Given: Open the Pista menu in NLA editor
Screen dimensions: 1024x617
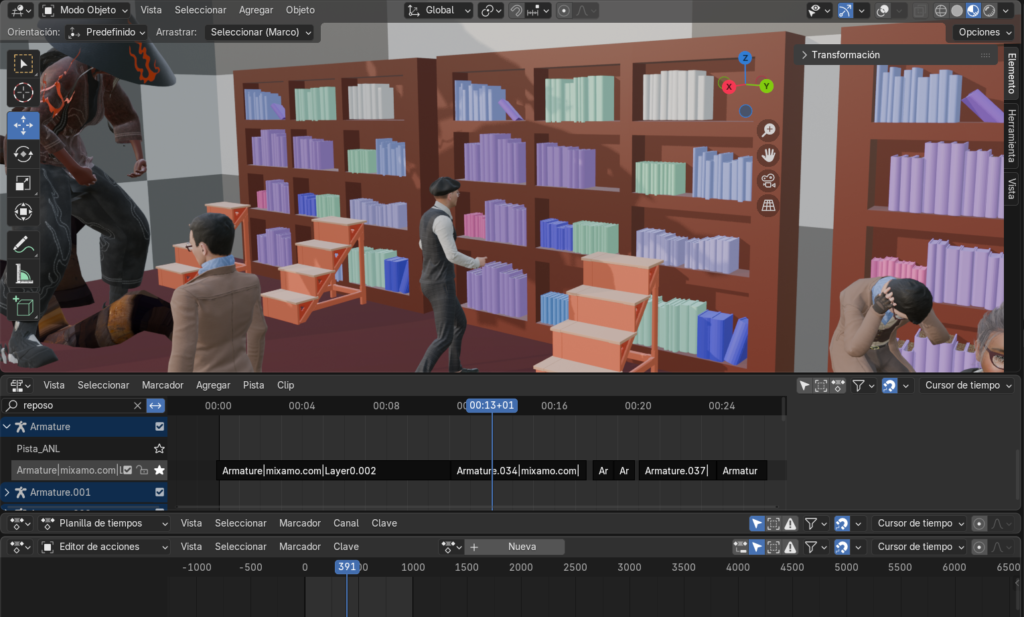Looking at the screenshot, I should 253,385.
